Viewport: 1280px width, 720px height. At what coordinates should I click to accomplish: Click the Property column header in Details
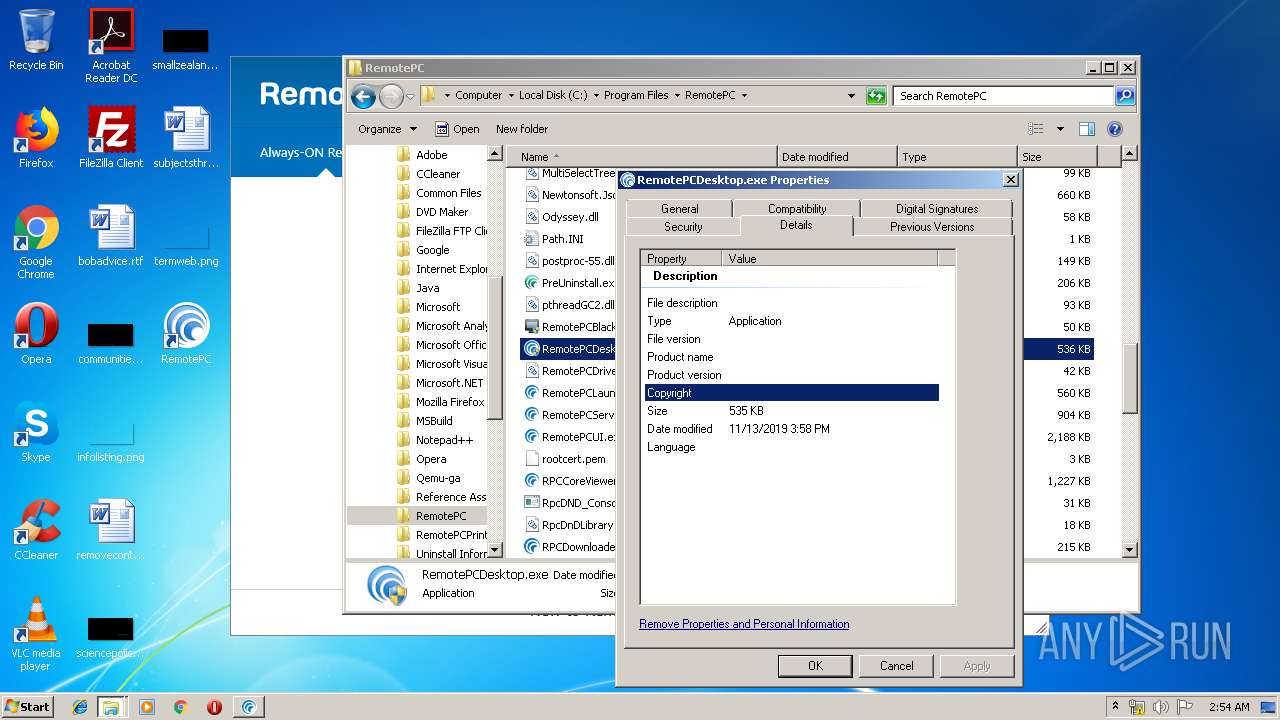tap(681, 258)
